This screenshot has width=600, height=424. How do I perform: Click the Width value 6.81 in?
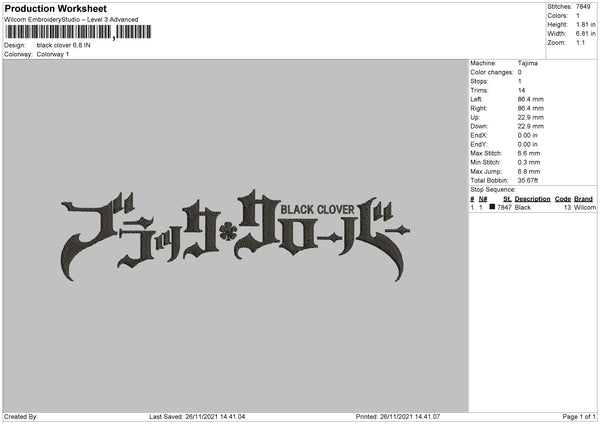tap(585, 34)
